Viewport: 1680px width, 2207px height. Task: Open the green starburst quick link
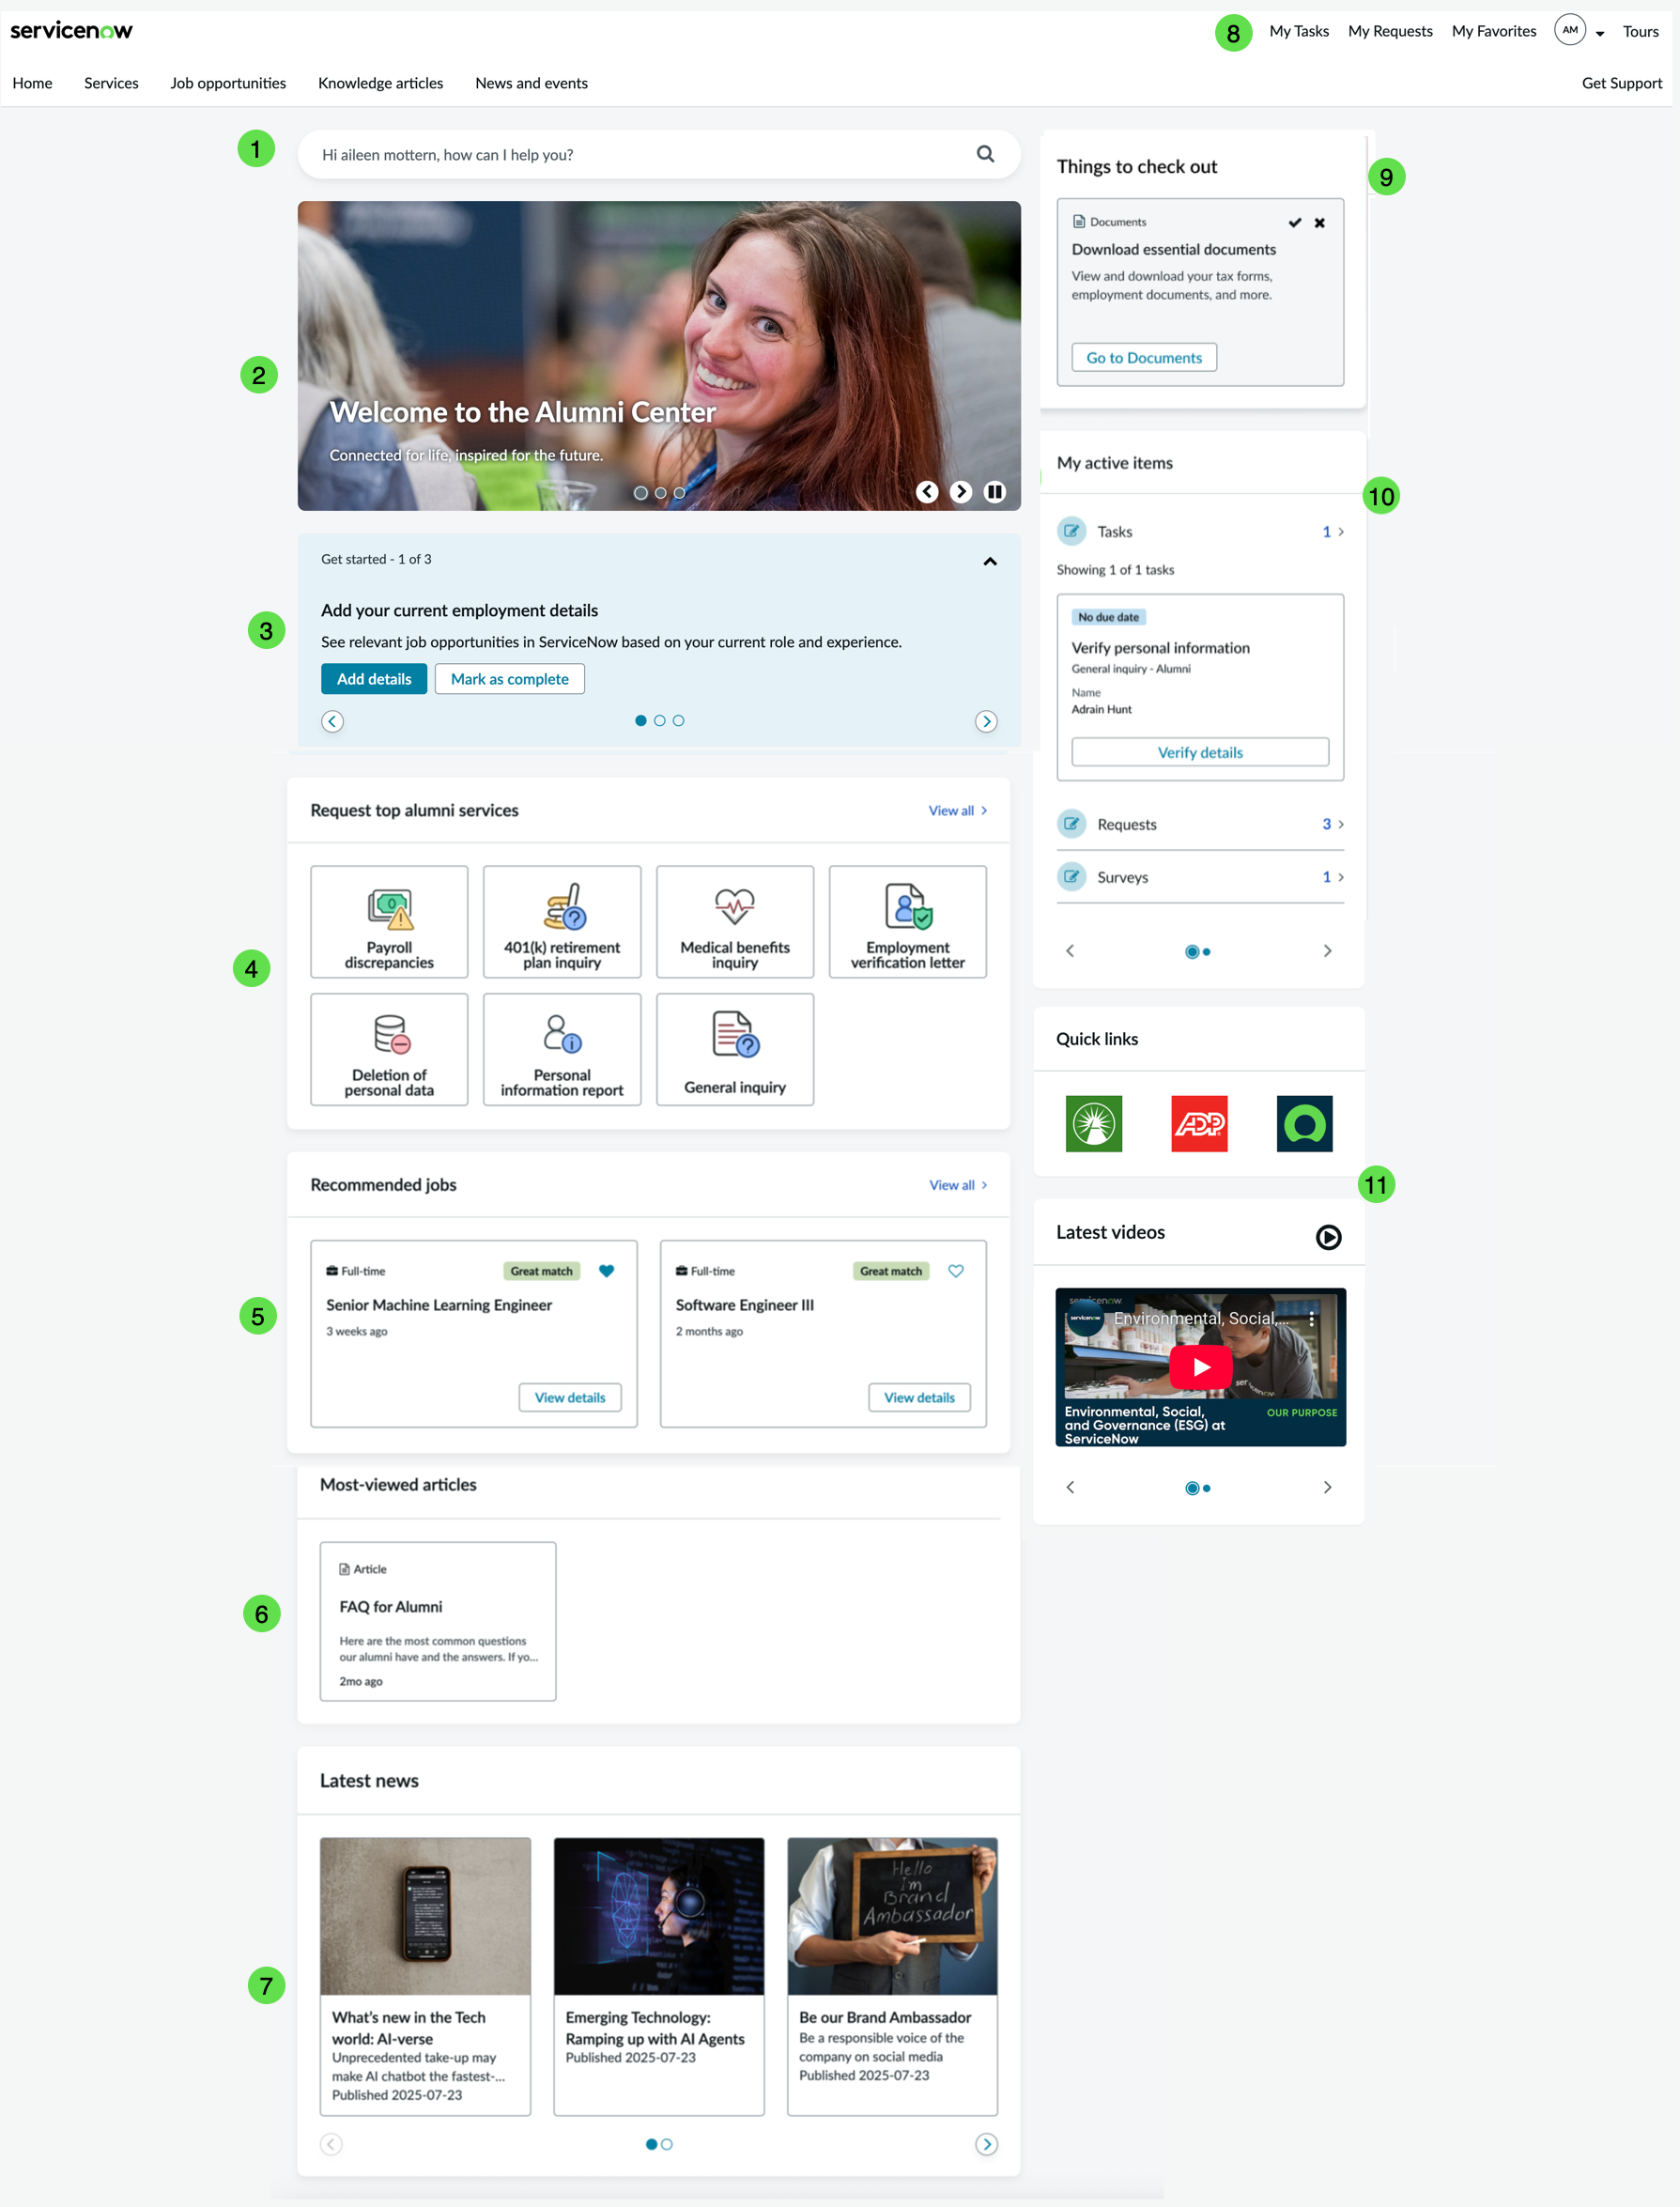[x=1094, y=1123]
